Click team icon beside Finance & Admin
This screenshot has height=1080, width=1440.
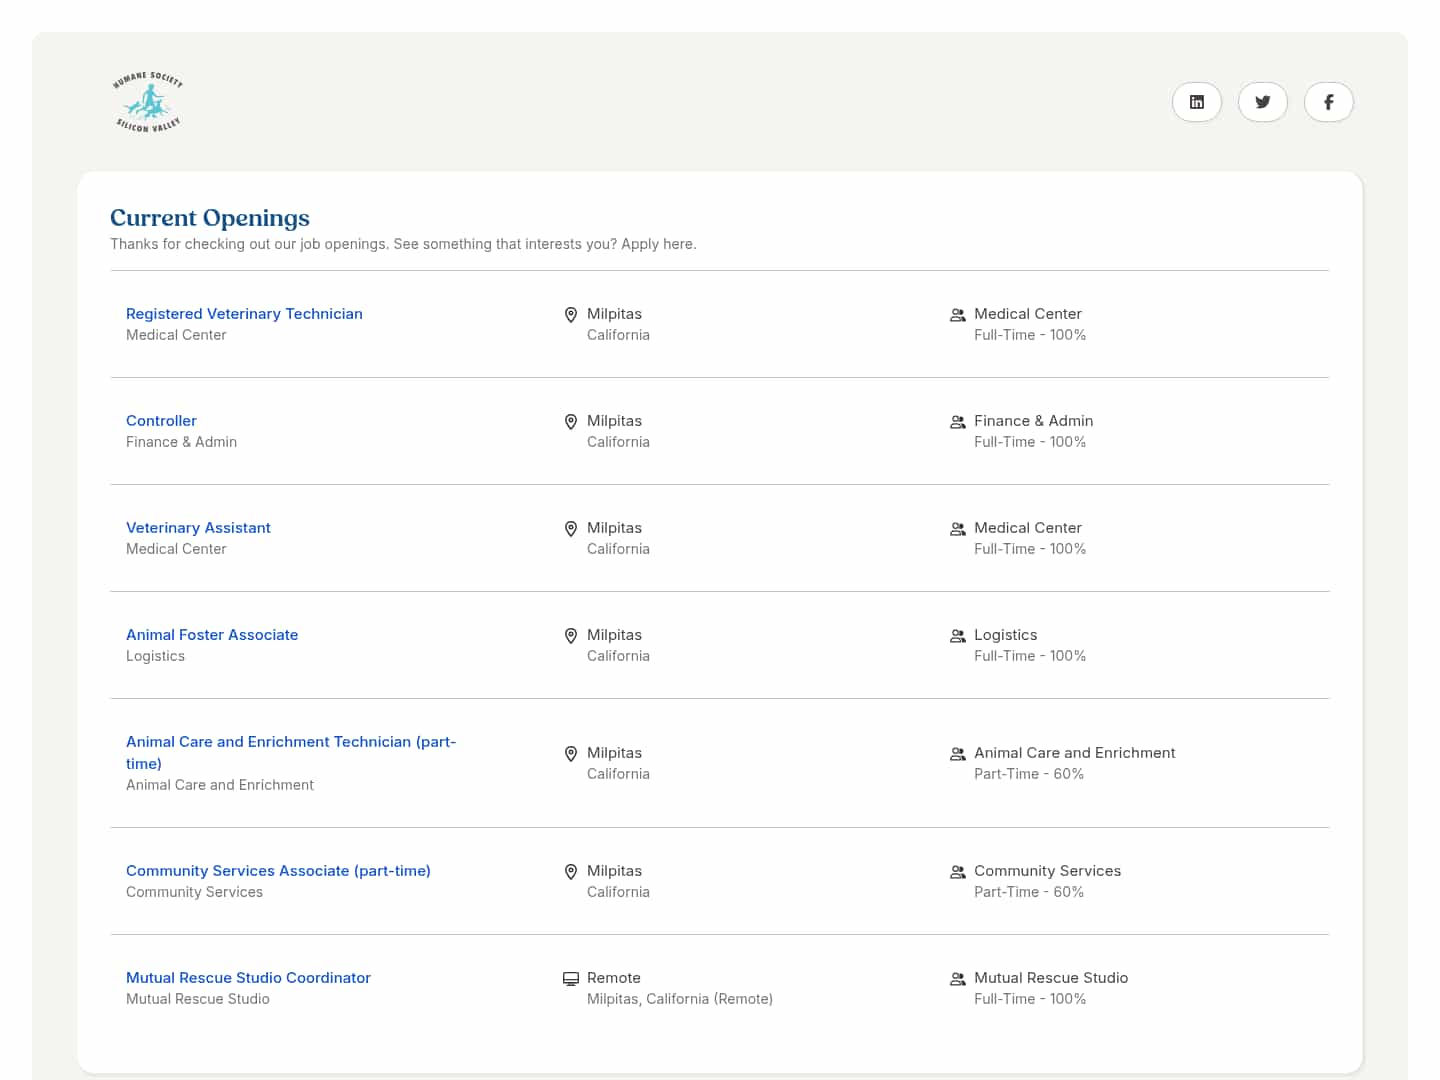957,422
